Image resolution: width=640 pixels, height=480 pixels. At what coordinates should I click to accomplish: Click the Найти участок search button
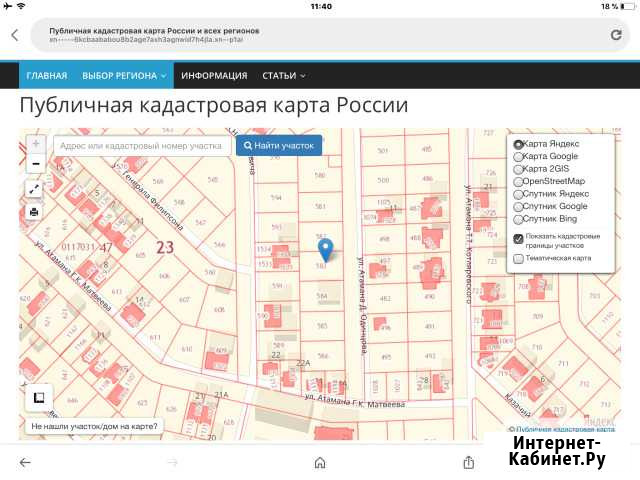click(279, 145)
